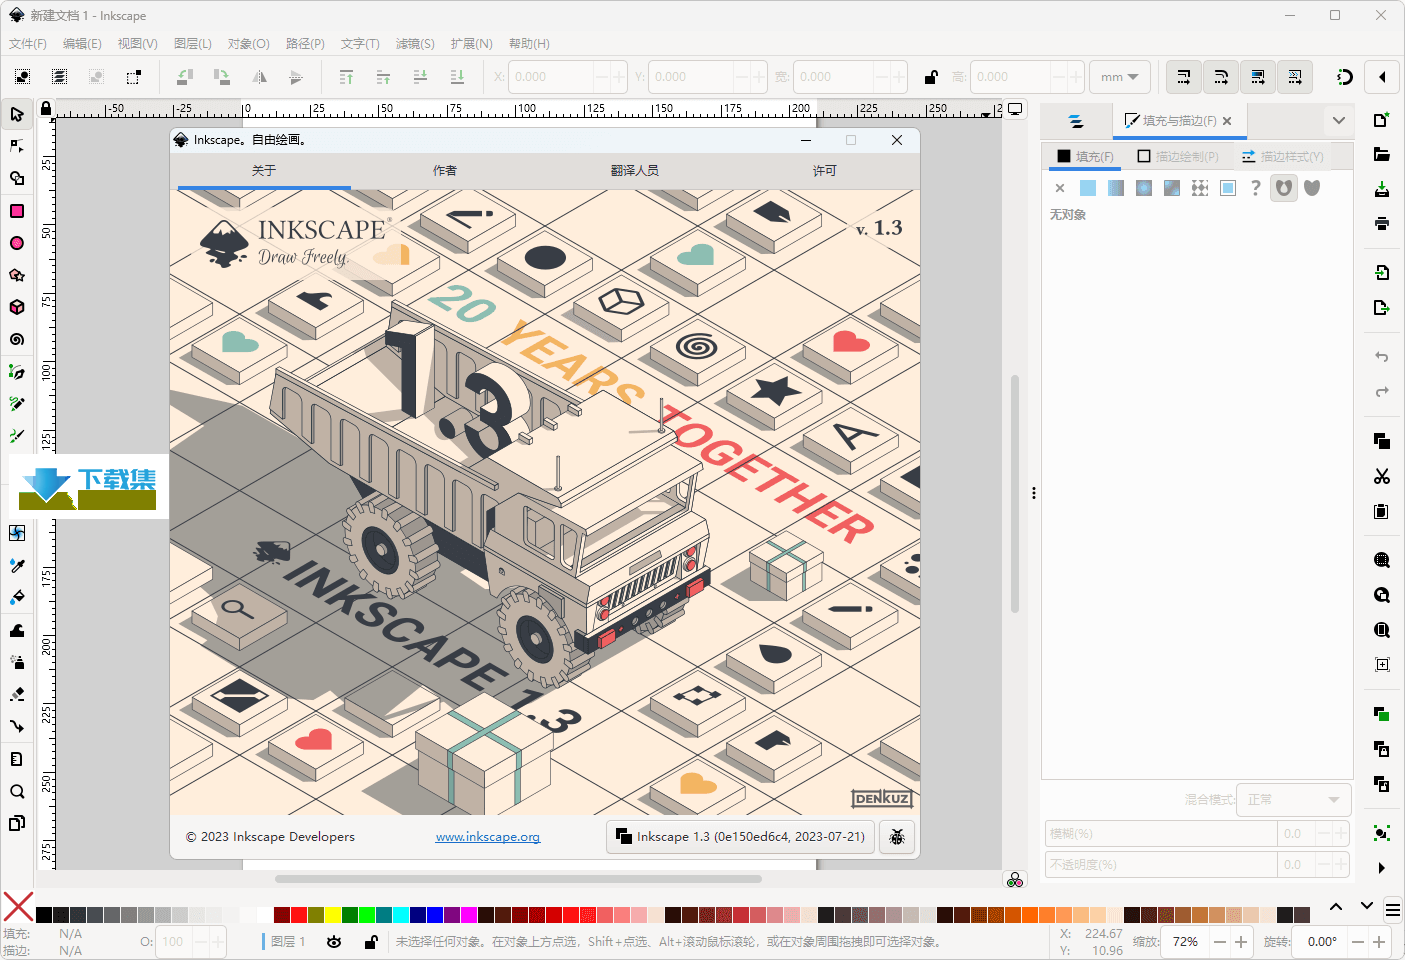The width and height of the screenshot is (1405, 960).
Task: Open the 滤镜(S) menu
Action: click(x=415, y=44)
